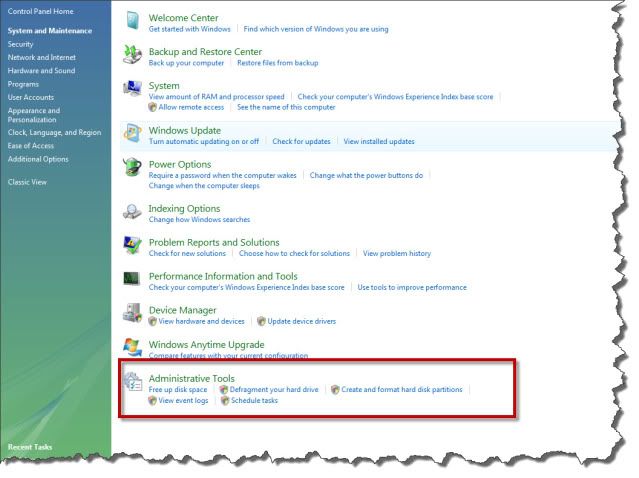Open Appearance and Personalization category
Viewport: 639px width, 478px height.
pyautogui.click(x=34, y=115)
